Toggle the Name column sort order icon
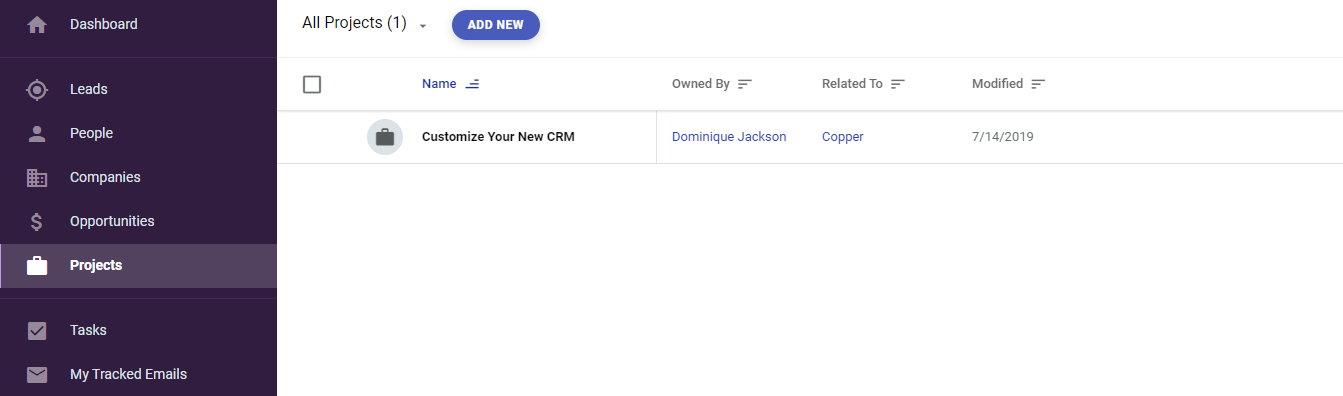This screenshot has width=1343, height=396. click(x=472, y=84)
